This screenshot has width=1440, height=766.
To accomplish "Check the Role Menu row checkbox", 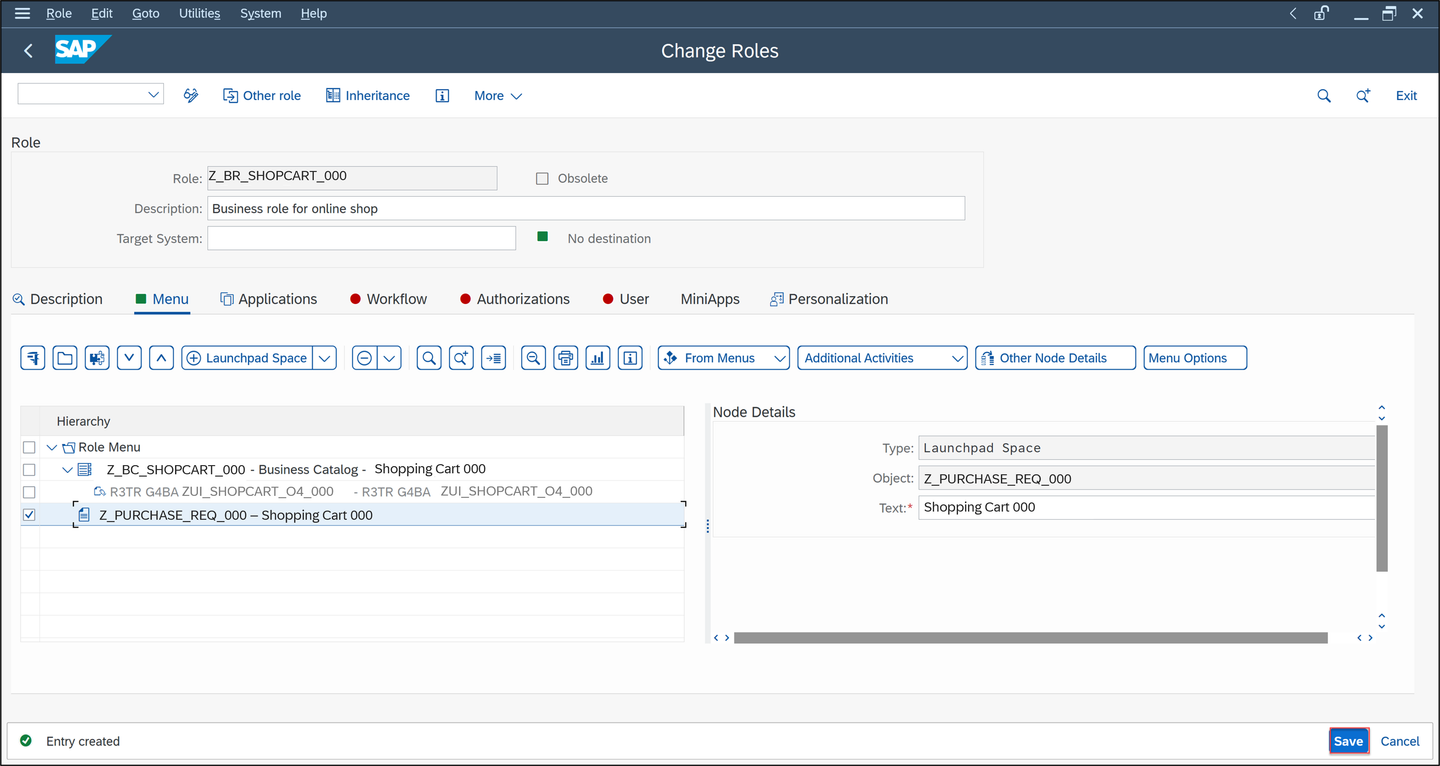I will click(x=29, y=448).
